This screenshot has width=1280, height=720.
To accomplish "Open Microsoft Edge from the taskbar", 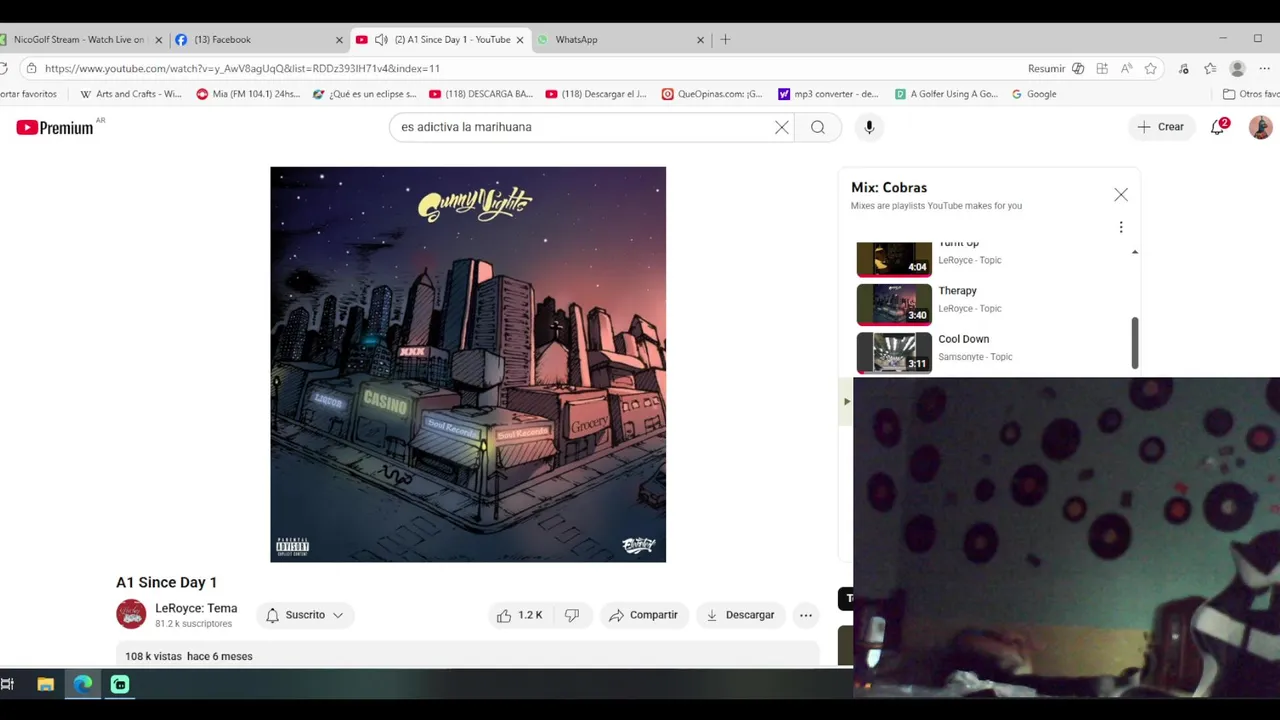I will tap(82, 684).
